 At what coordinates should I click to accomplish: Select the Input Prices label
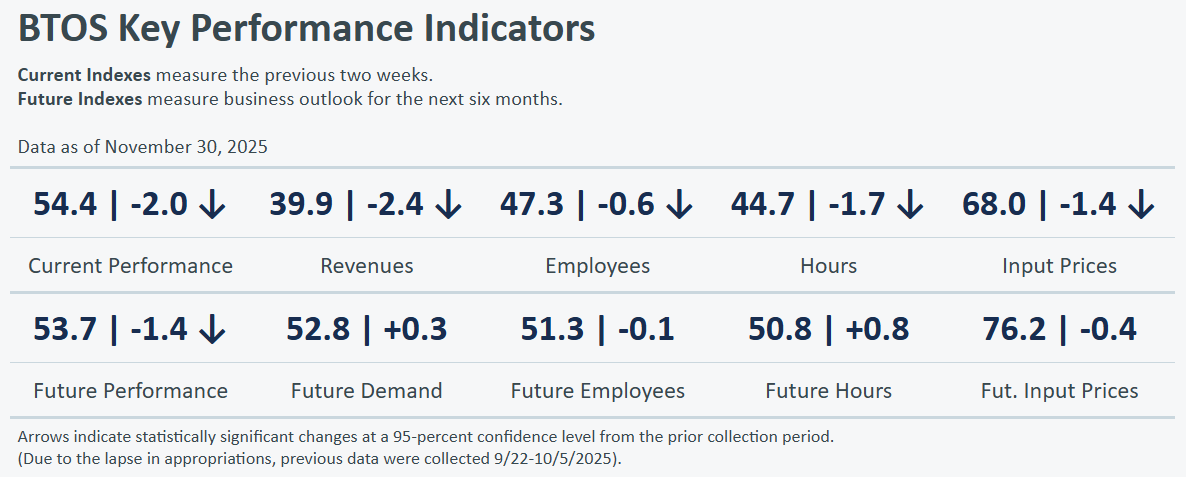(x=1059, y=266)
